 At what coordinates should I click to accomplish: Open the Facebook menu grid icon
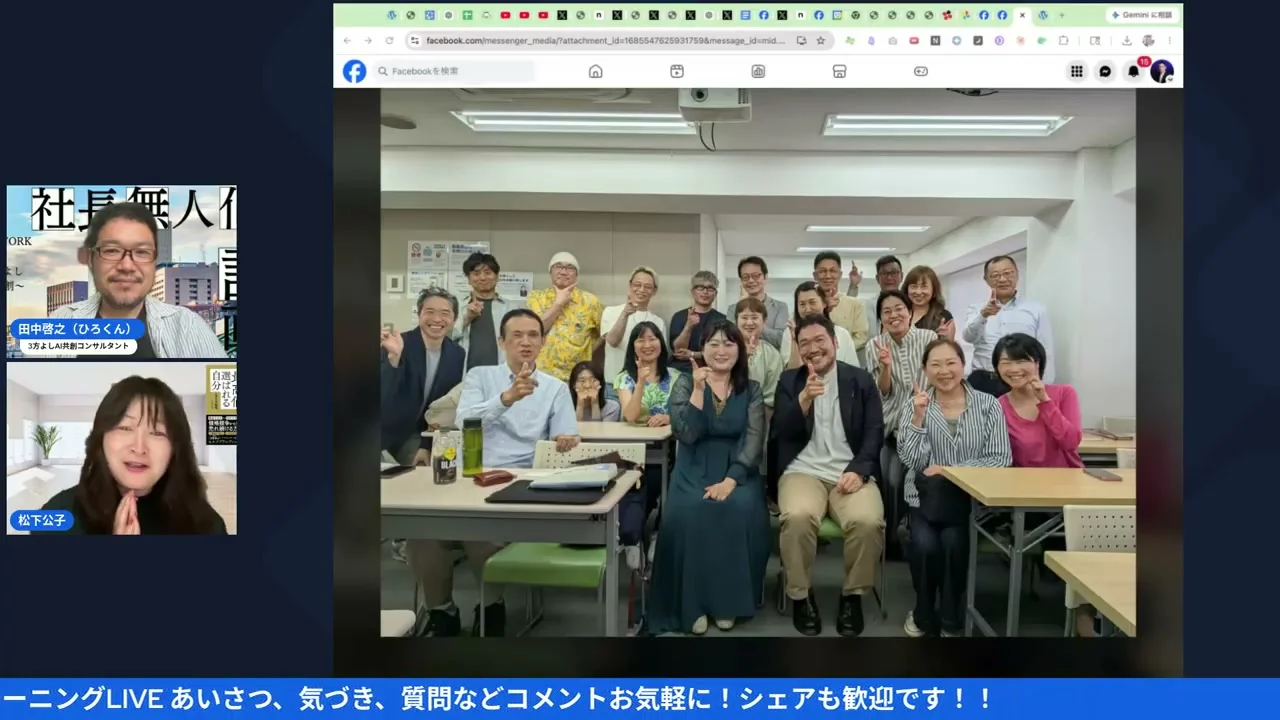click(1077, 71)
